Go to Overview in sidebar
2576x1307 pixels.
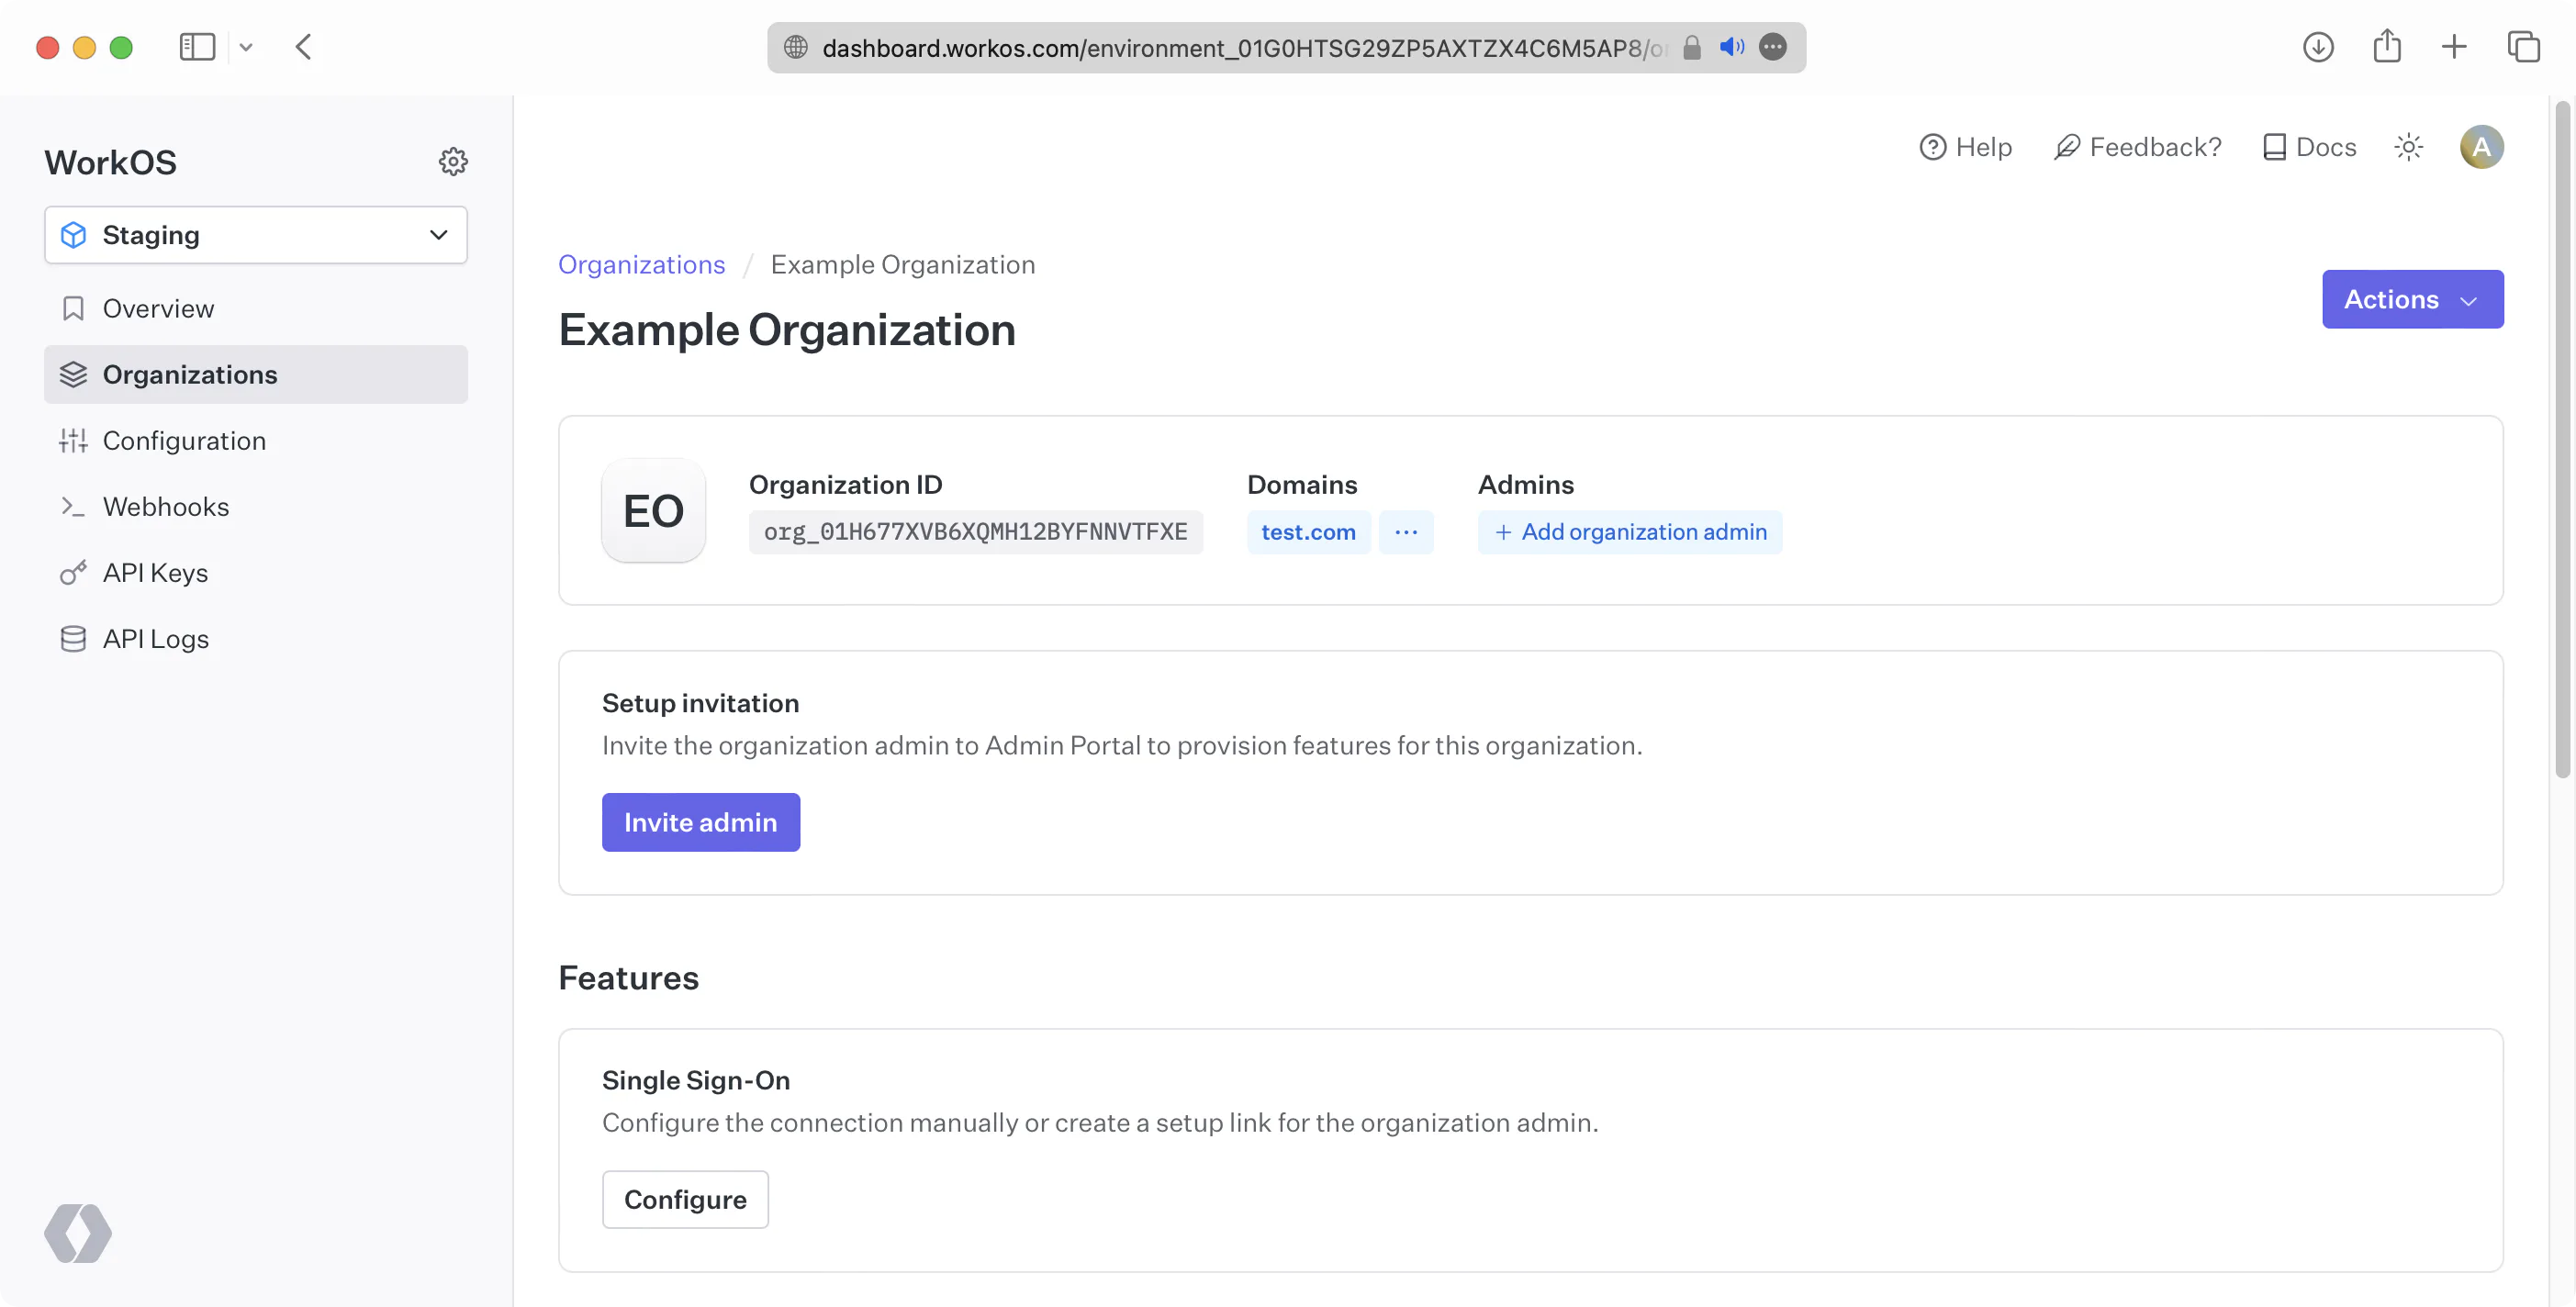255,308
